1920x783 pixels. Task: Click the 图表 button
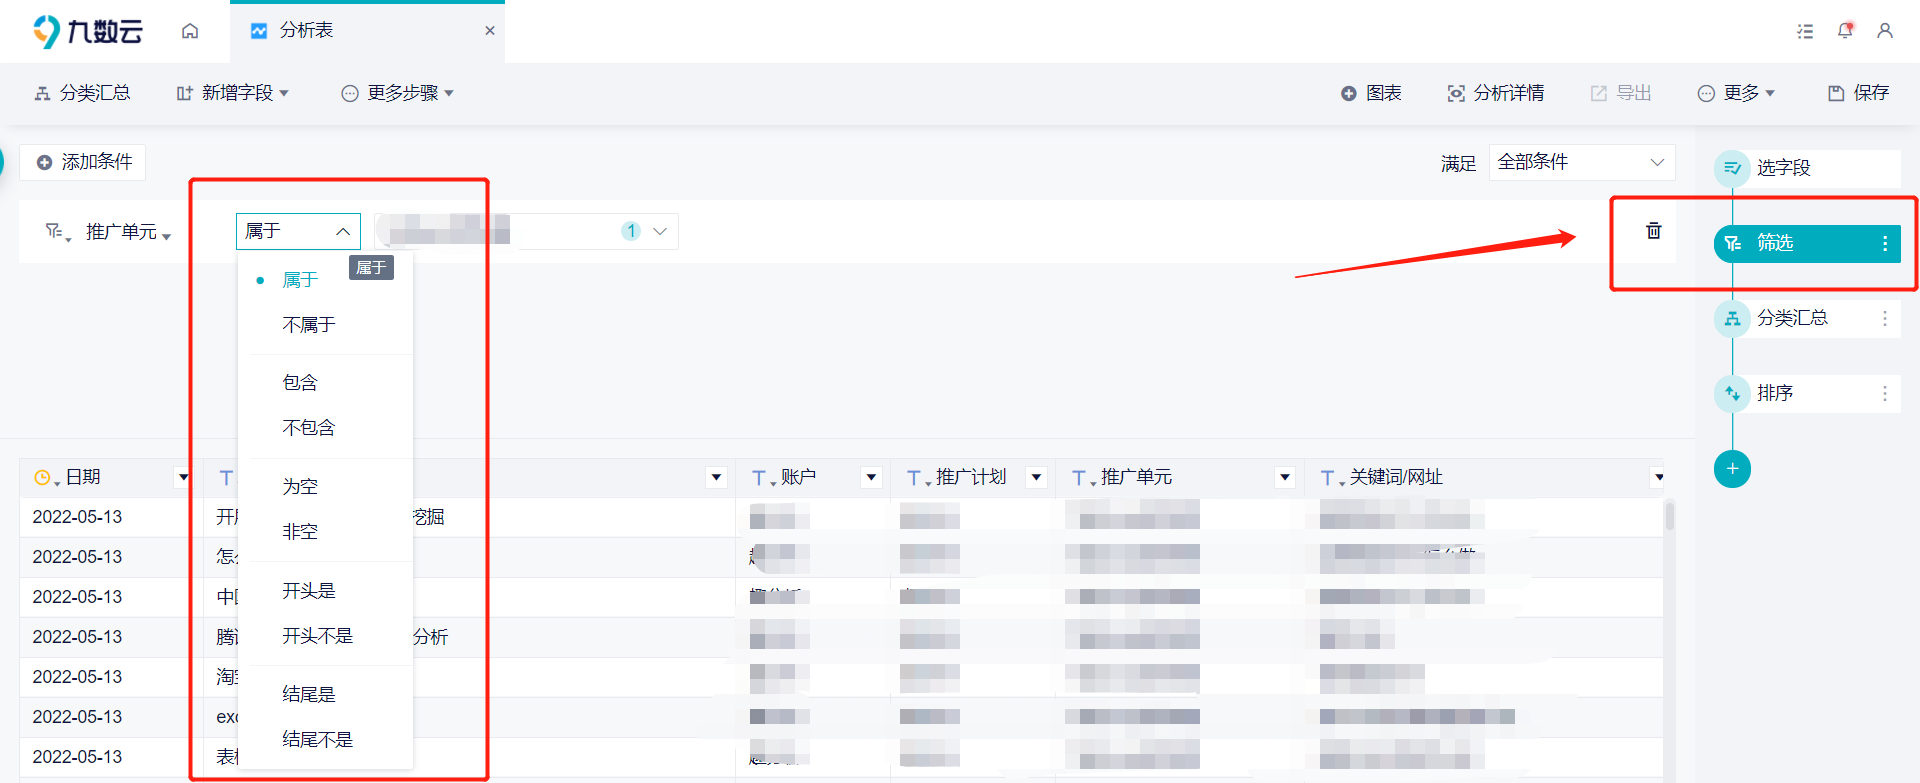(1371, 93)
